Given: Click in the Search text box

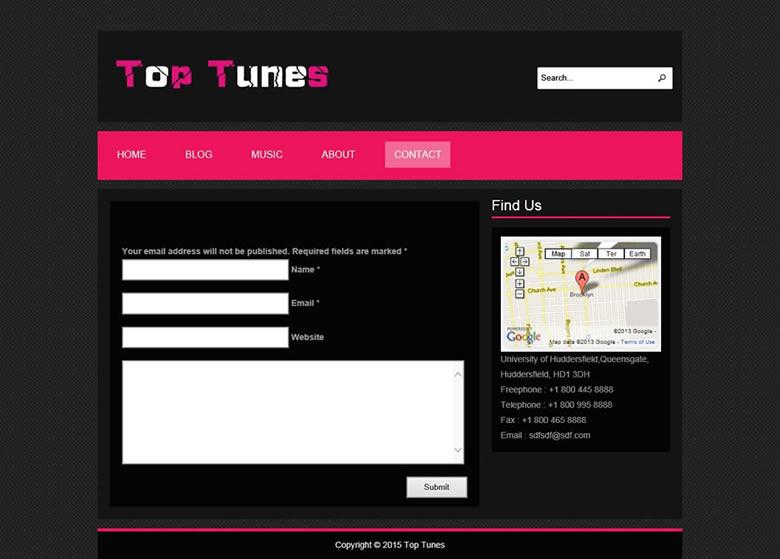Looking at the screenshot, I should [x=595, y=78].
